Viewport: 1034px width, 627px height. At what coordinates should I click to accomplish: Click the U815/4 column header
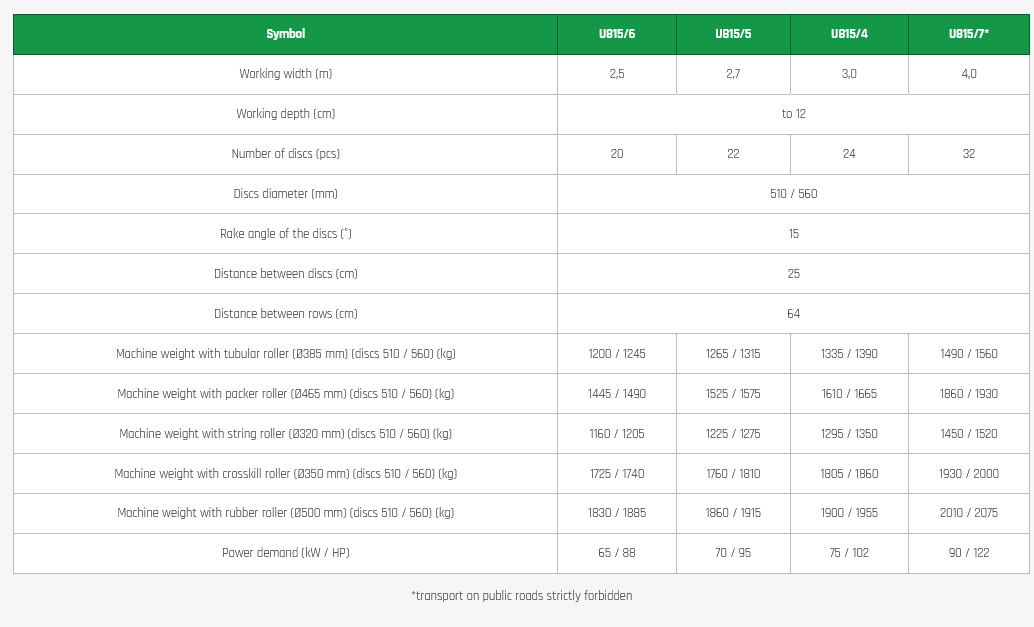849,34
